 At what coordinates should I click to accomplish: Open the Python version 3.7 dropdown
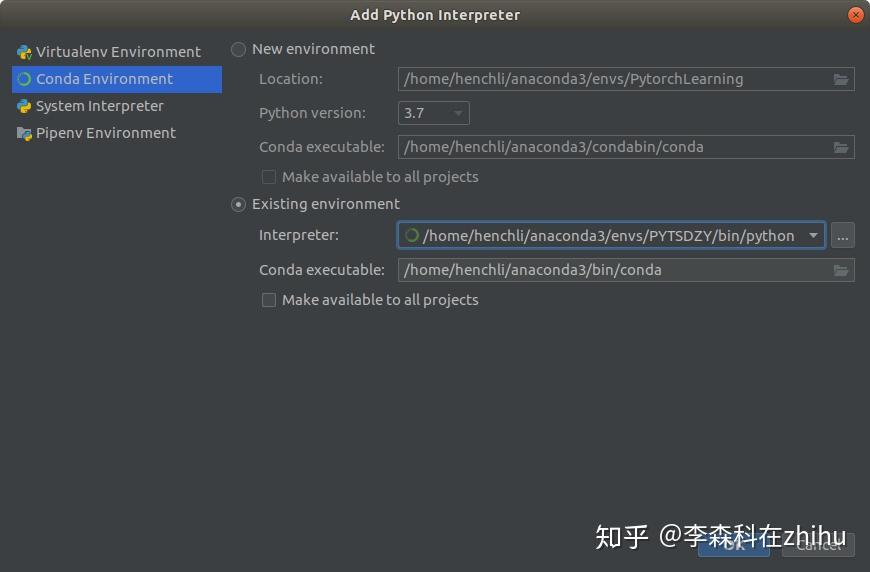434,113
